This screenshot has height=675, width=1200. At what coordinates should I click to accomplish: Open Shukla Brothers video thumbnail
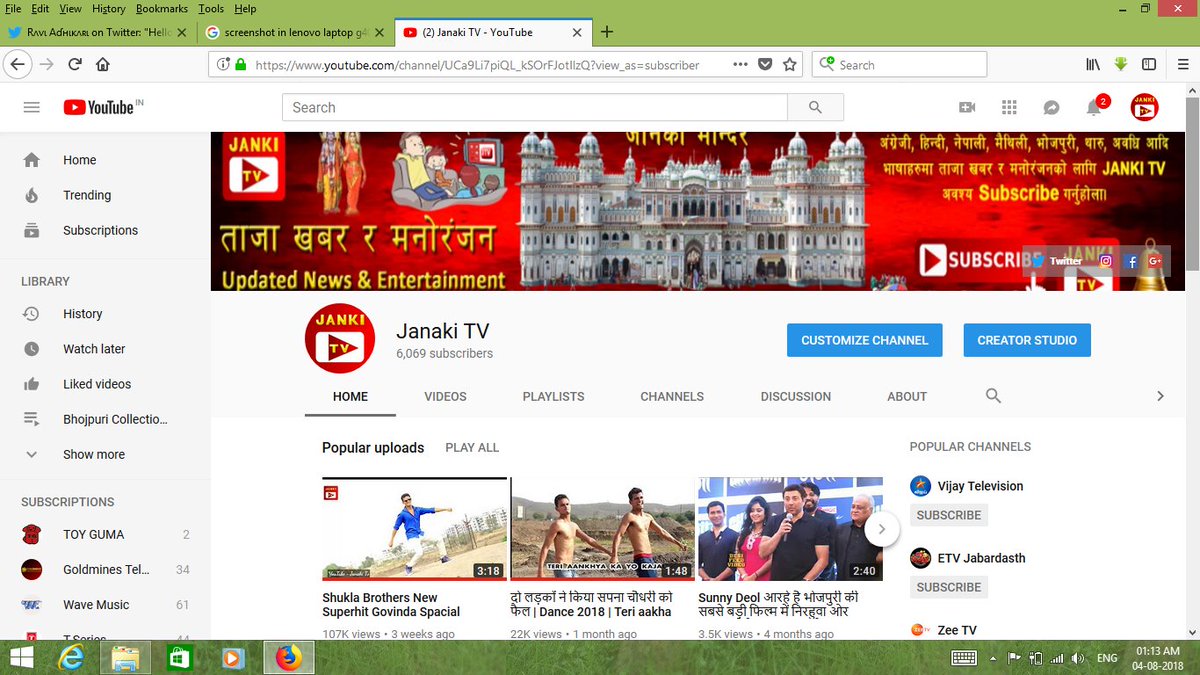pos(414,529)
